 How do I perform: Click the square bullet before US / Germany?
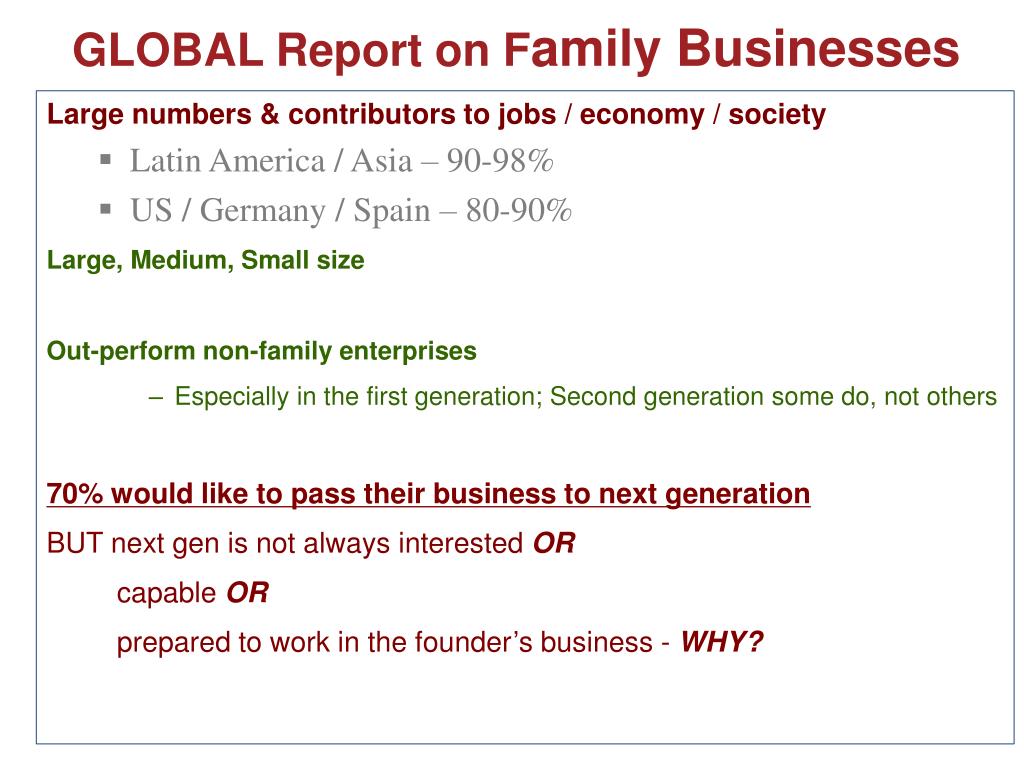106,208
